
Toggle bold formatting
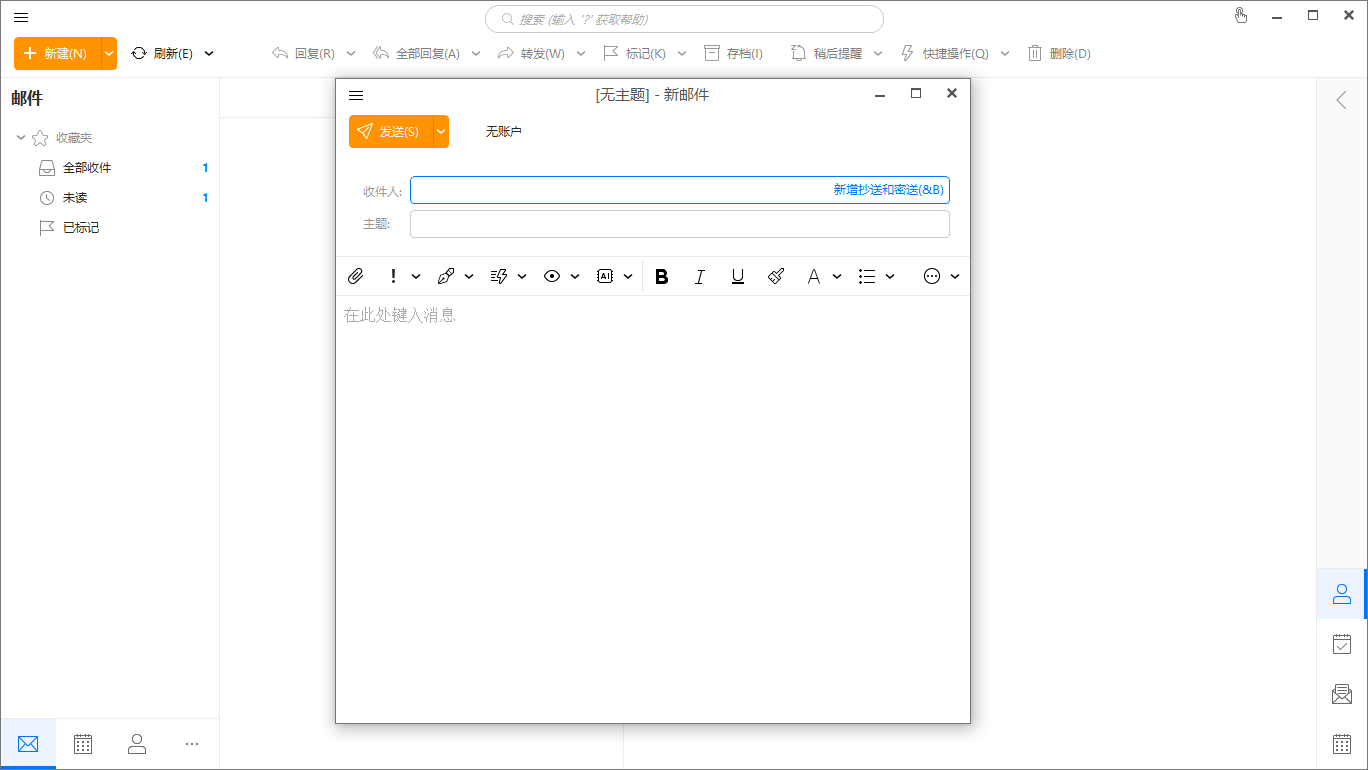661,276
